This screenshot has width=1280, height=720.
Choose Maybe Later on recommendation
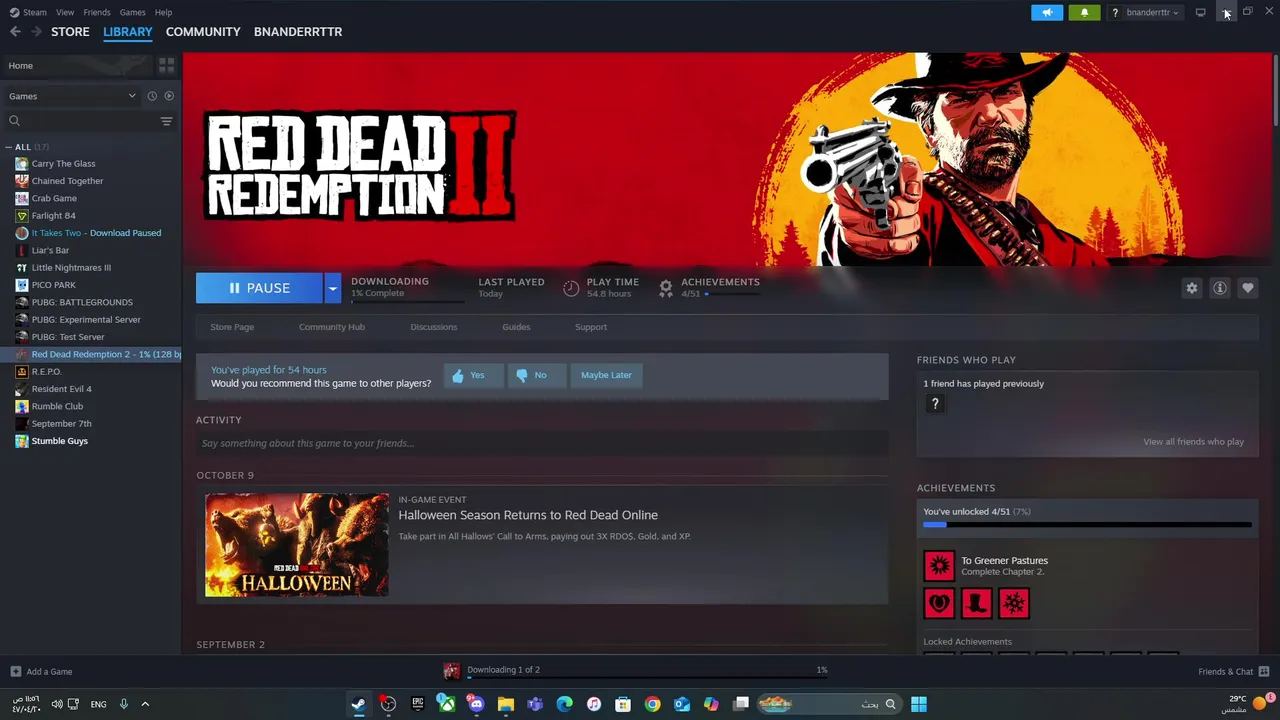tap(606, 375)
